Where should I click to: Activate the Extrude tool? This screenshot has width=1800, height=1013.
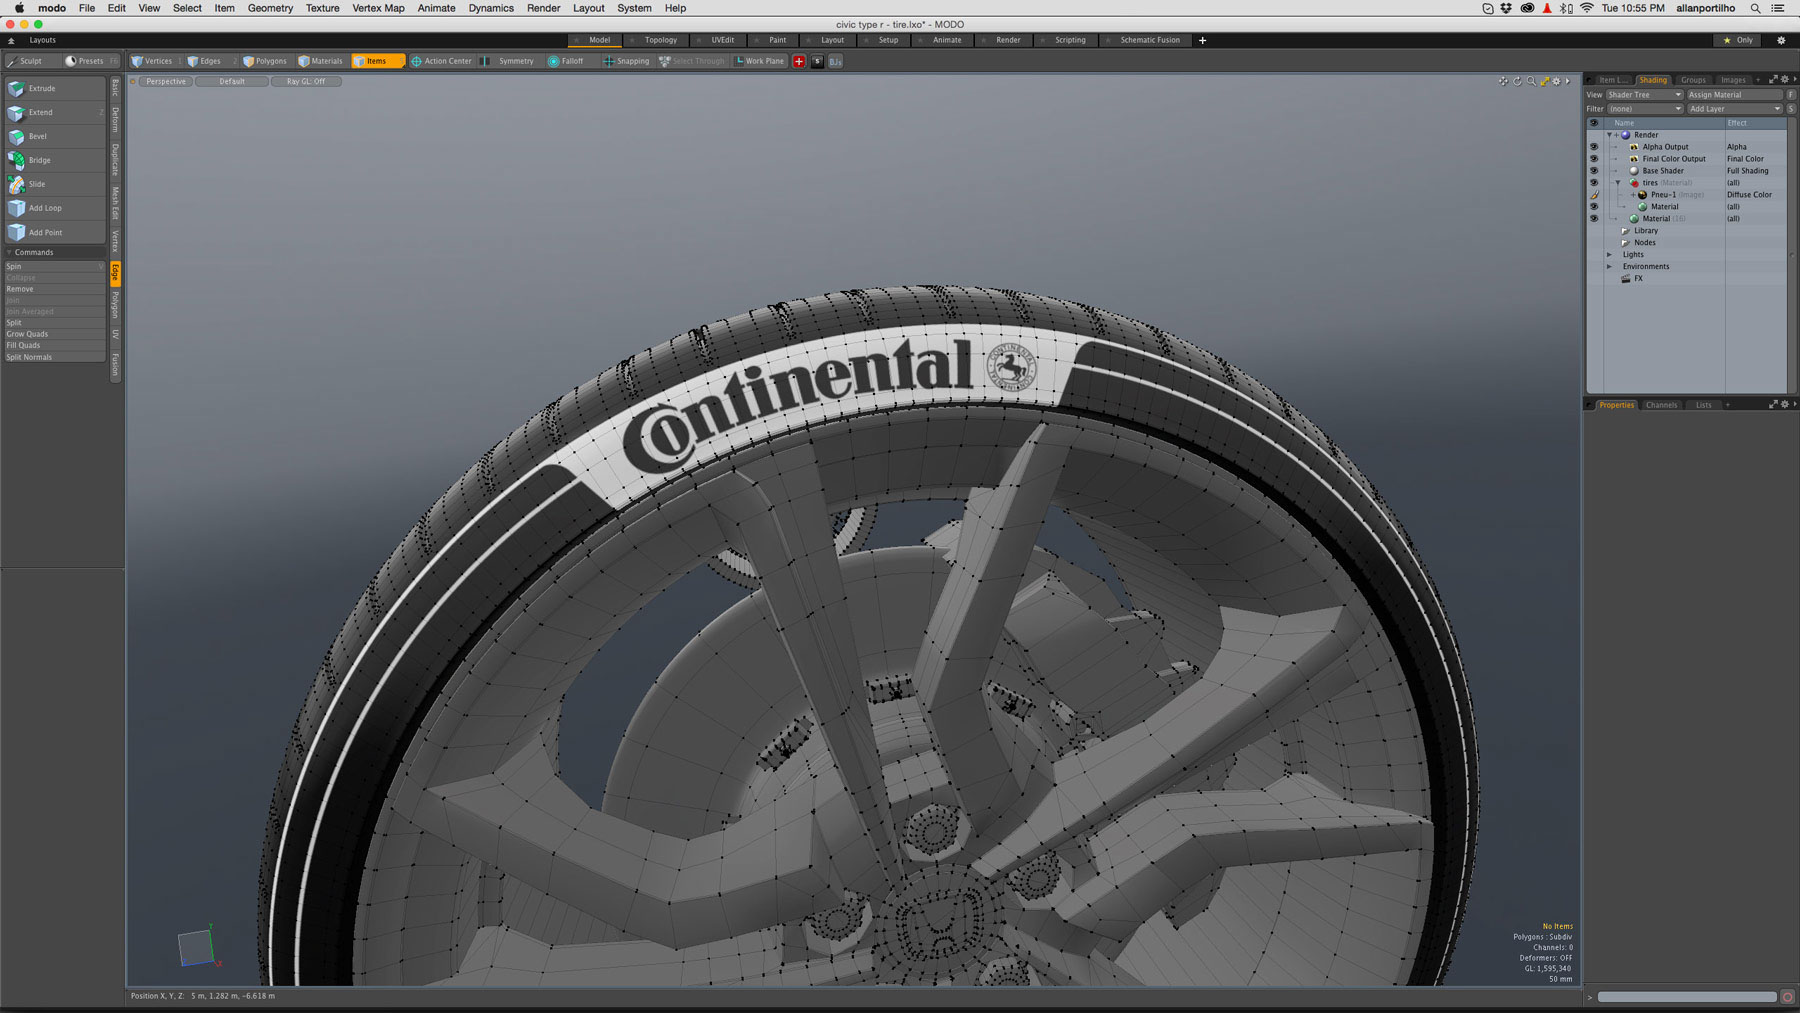click(39, 88)
